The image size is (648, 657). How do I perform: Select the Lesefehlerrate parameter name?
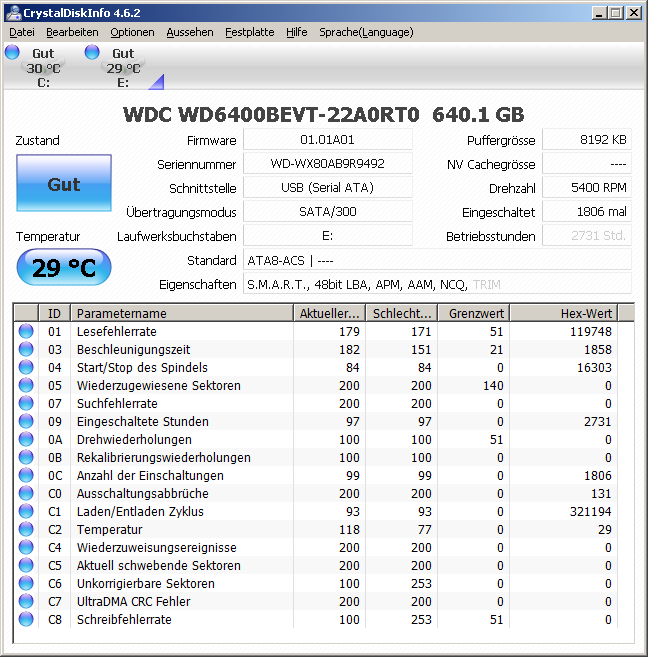116,331
